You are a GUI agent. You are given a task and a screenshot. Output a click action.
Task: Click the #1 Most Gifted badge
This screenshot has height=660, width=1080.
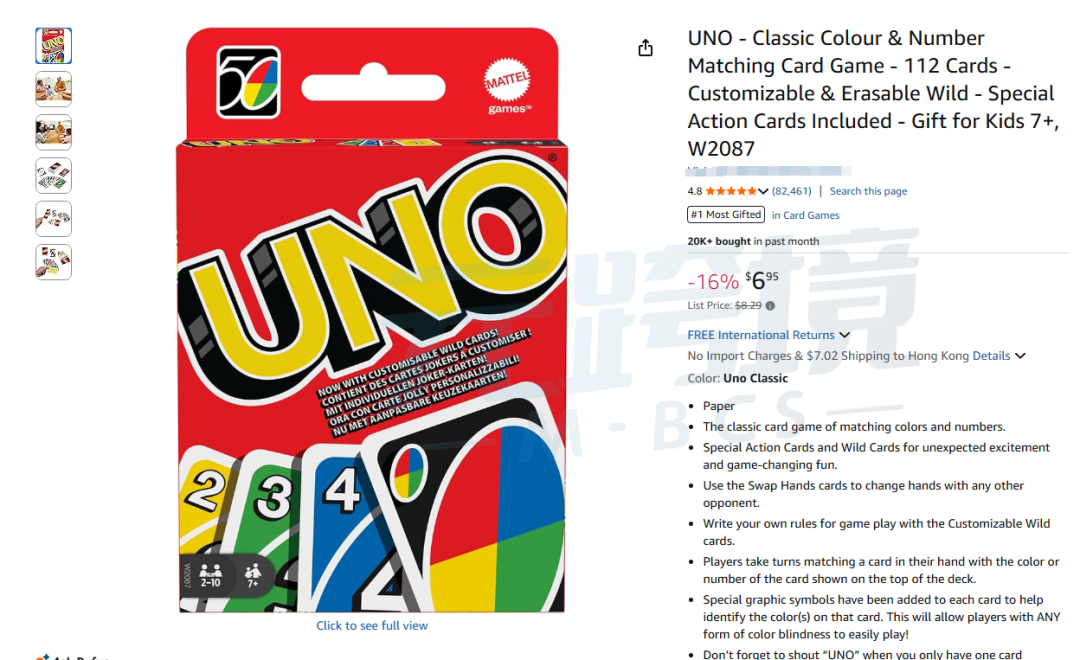[726, 215]
